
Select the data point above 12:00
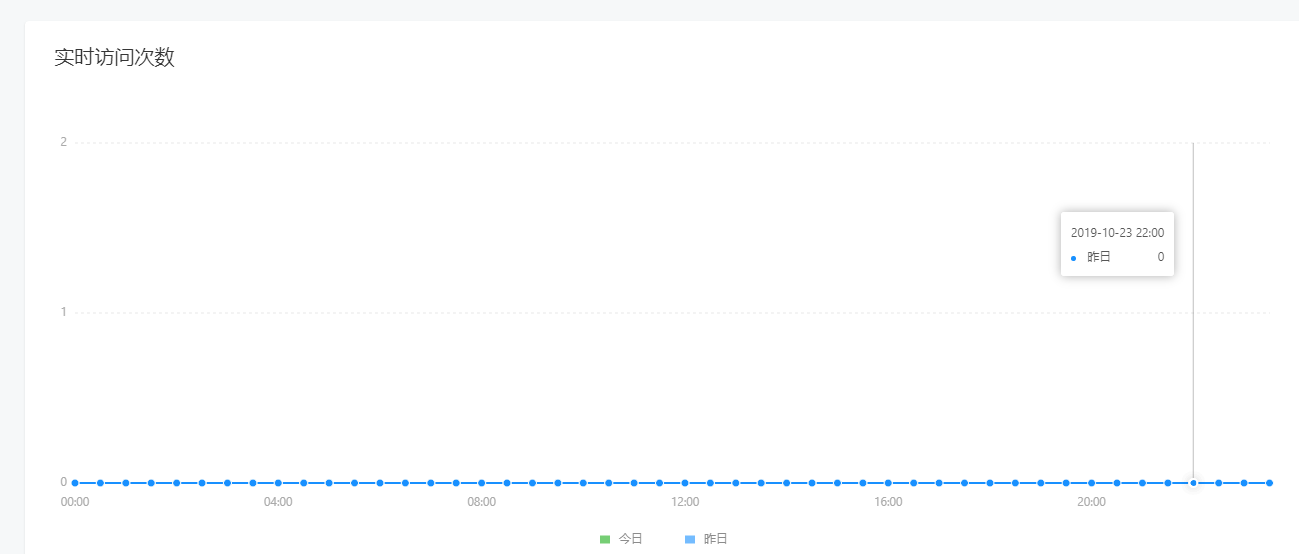point(685,483)
